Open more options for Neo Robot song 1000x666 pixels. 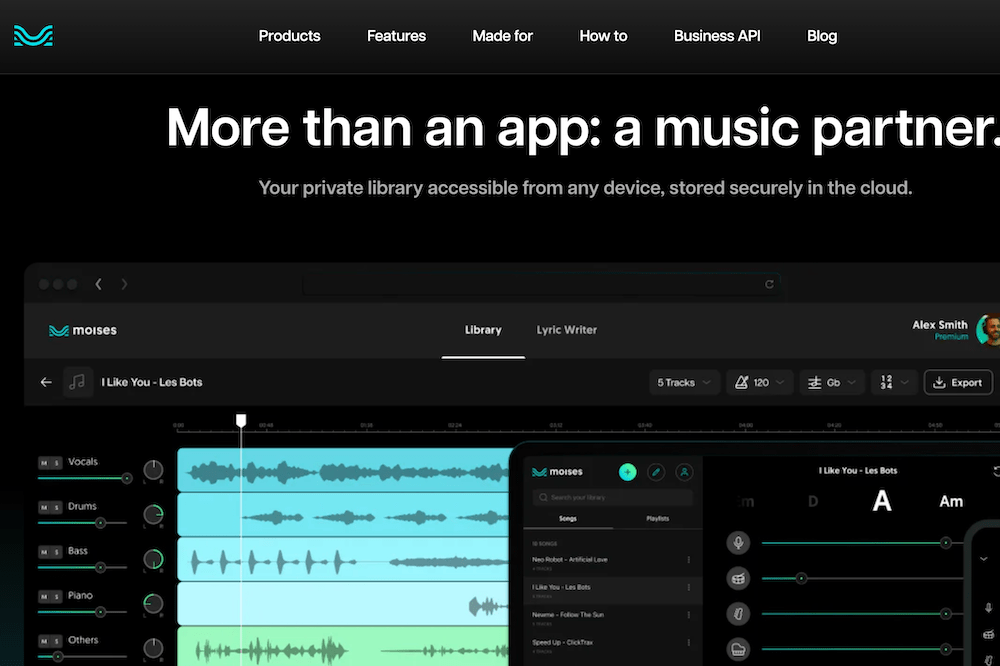(x=689, y=560)
